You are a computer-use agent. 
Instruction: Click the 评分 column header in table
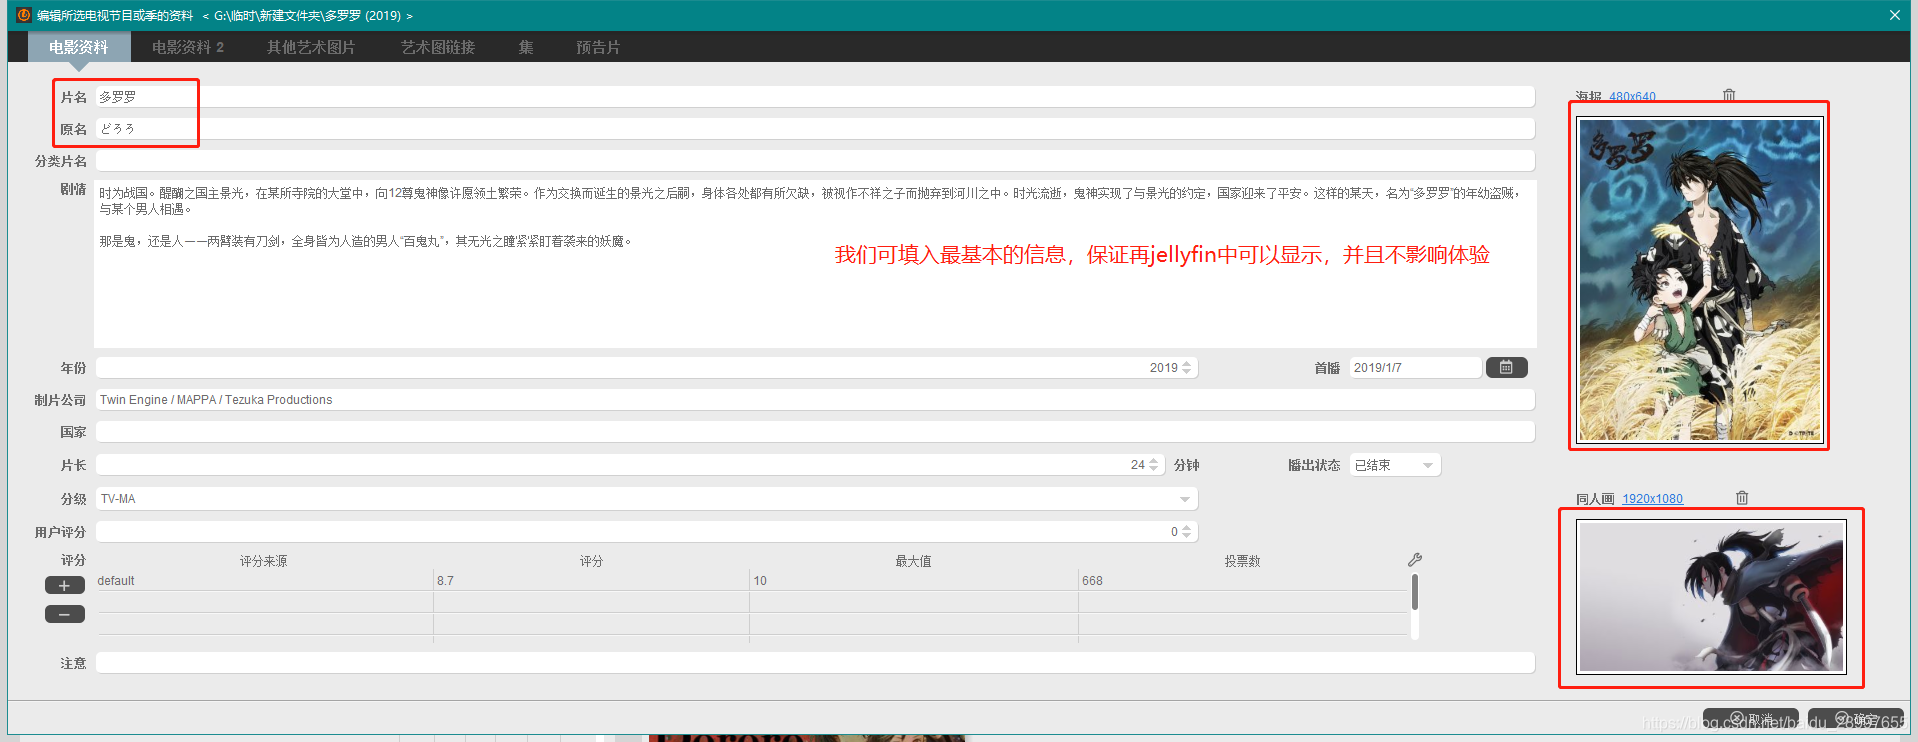coord(591,561)
